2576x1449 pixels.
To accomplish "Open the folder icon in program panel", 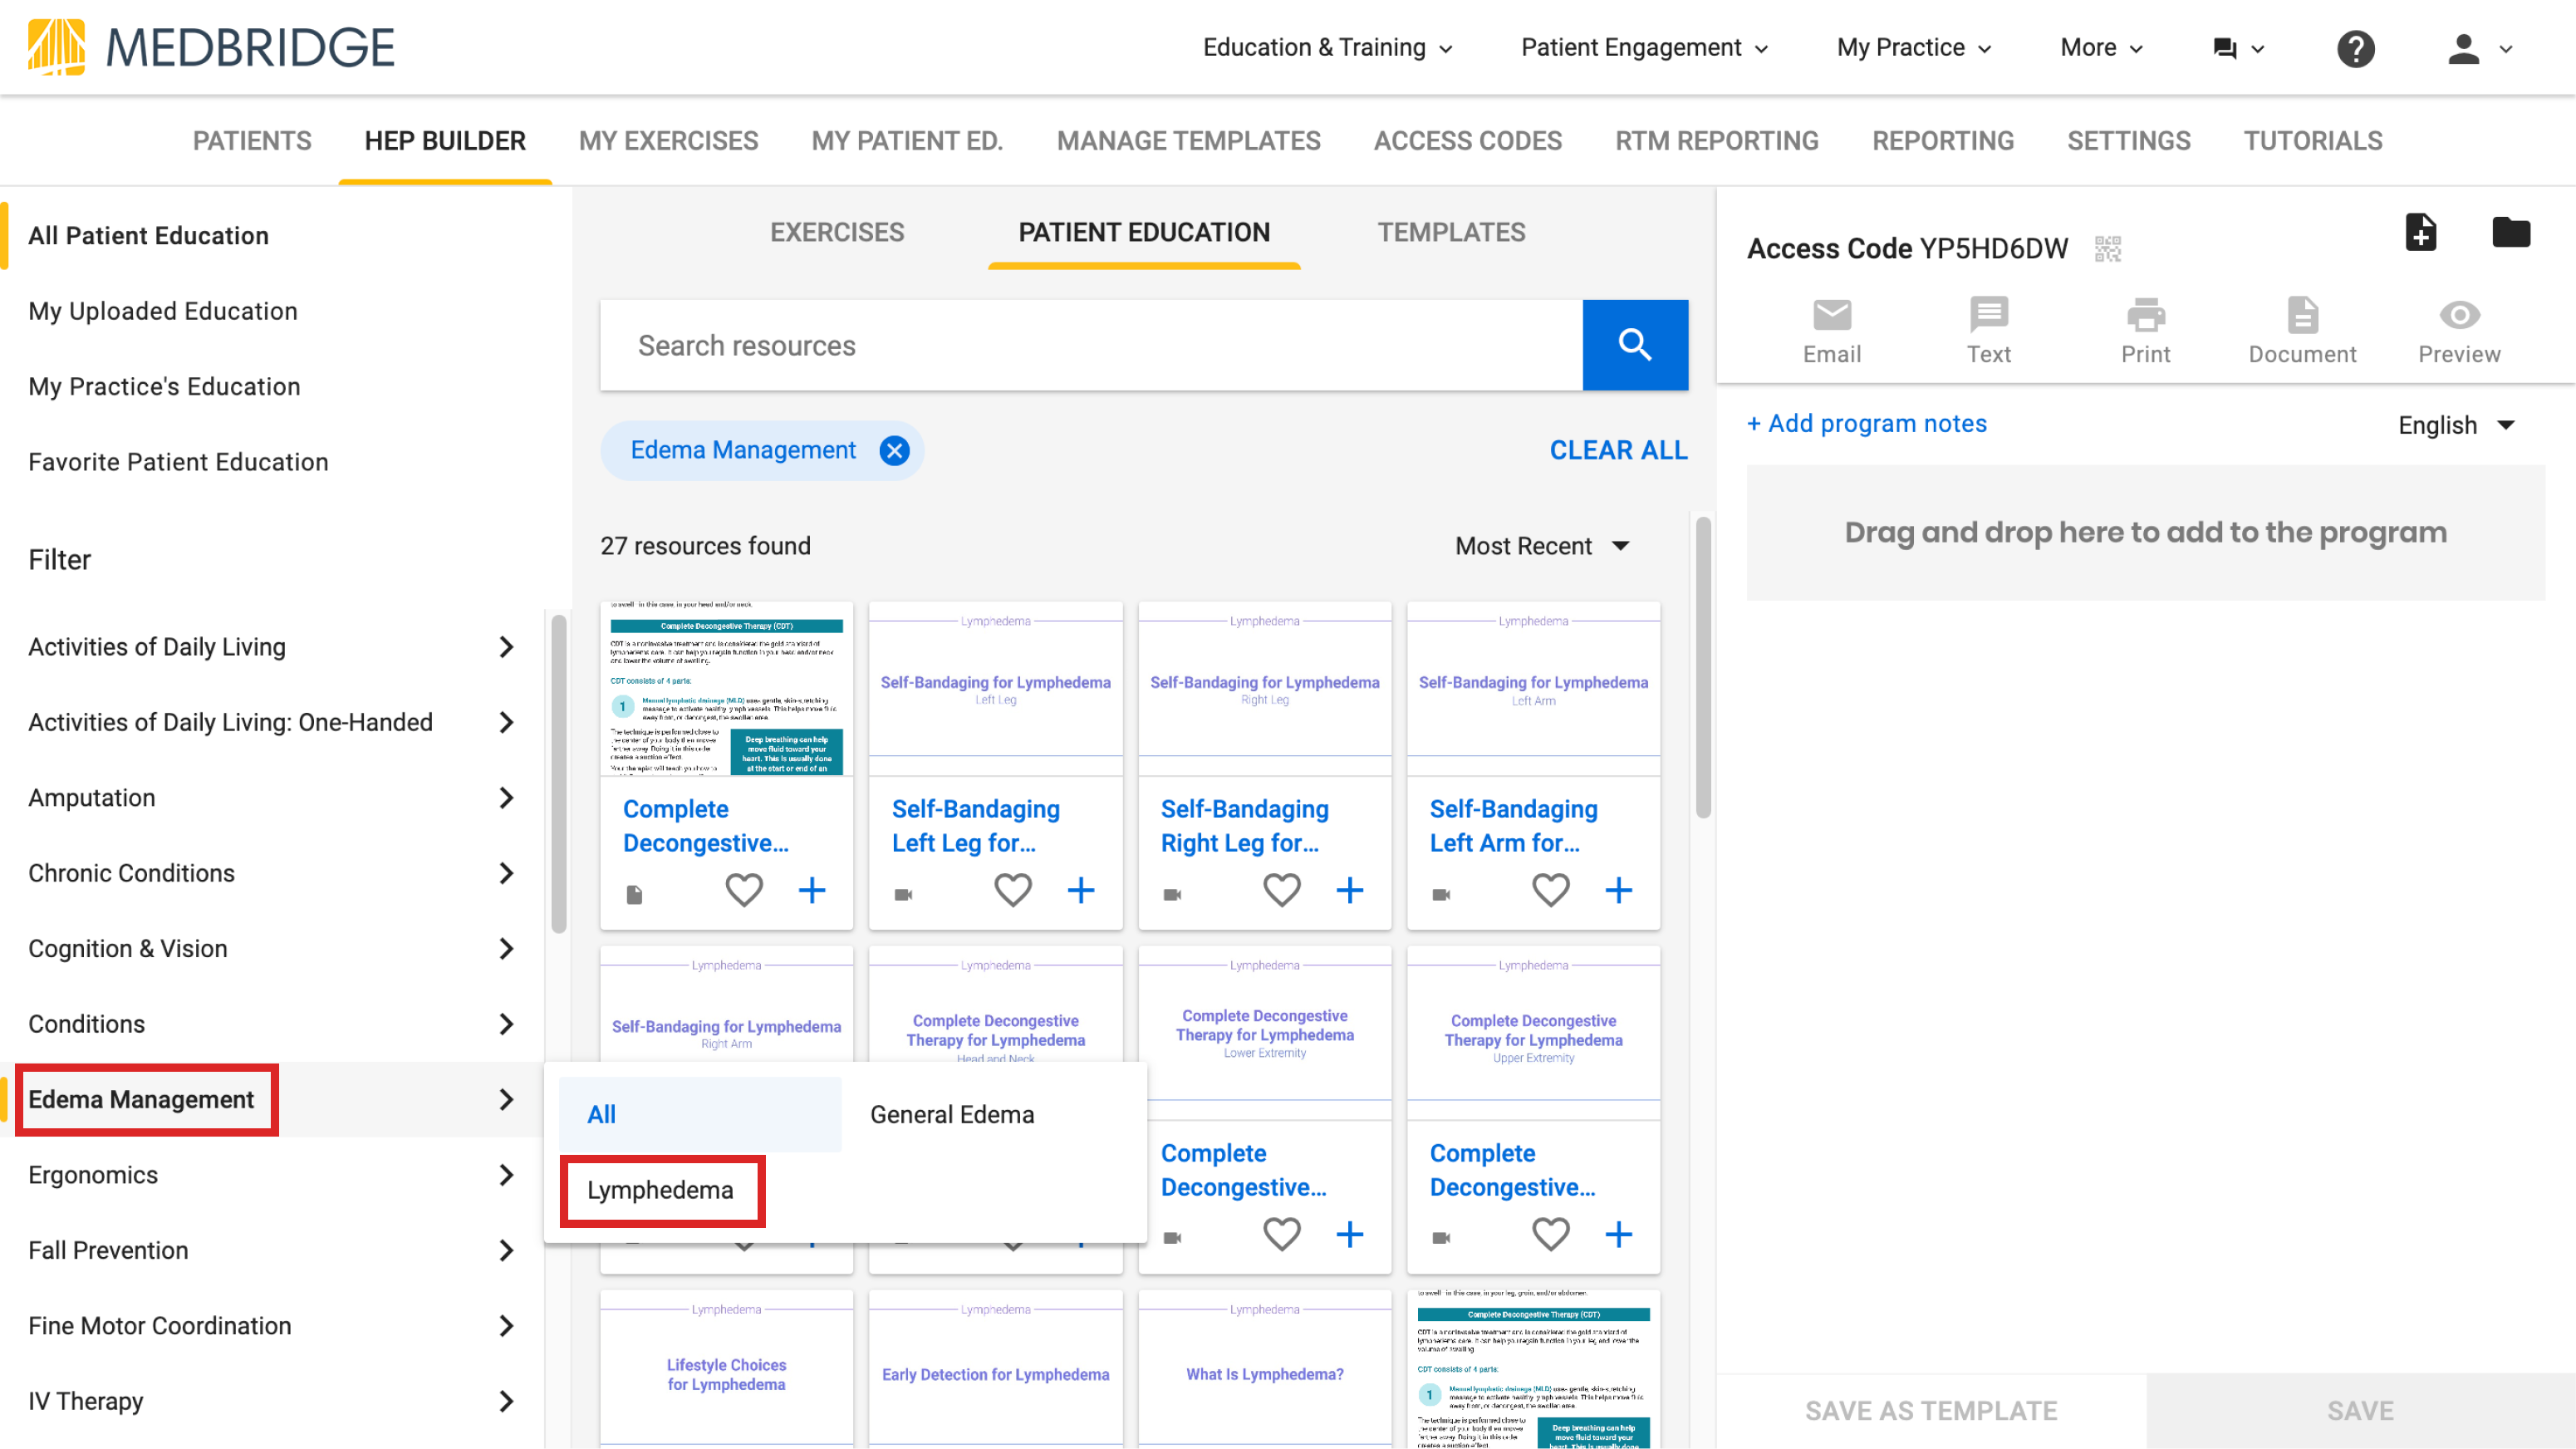I will click(2510, 233).
